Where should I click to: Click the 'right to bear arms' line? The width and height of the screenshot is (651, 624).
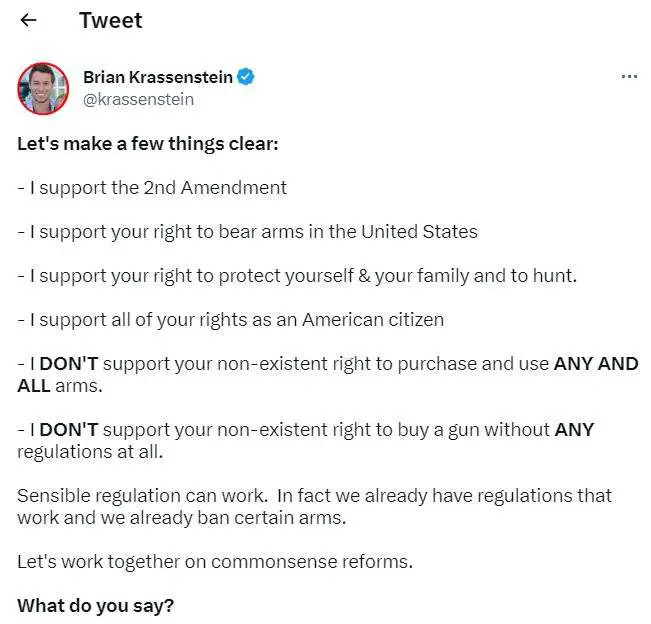pyautogui.click(x=247, y=232)
